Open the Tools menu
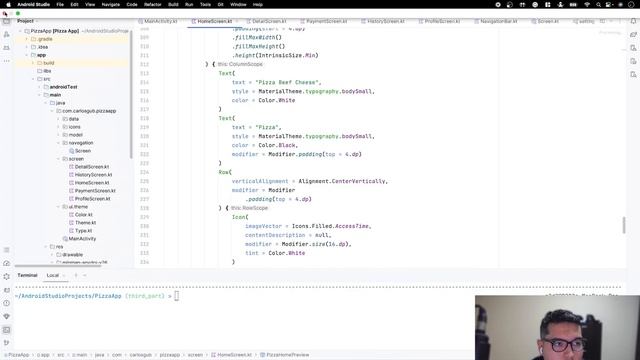 (205, 4)
